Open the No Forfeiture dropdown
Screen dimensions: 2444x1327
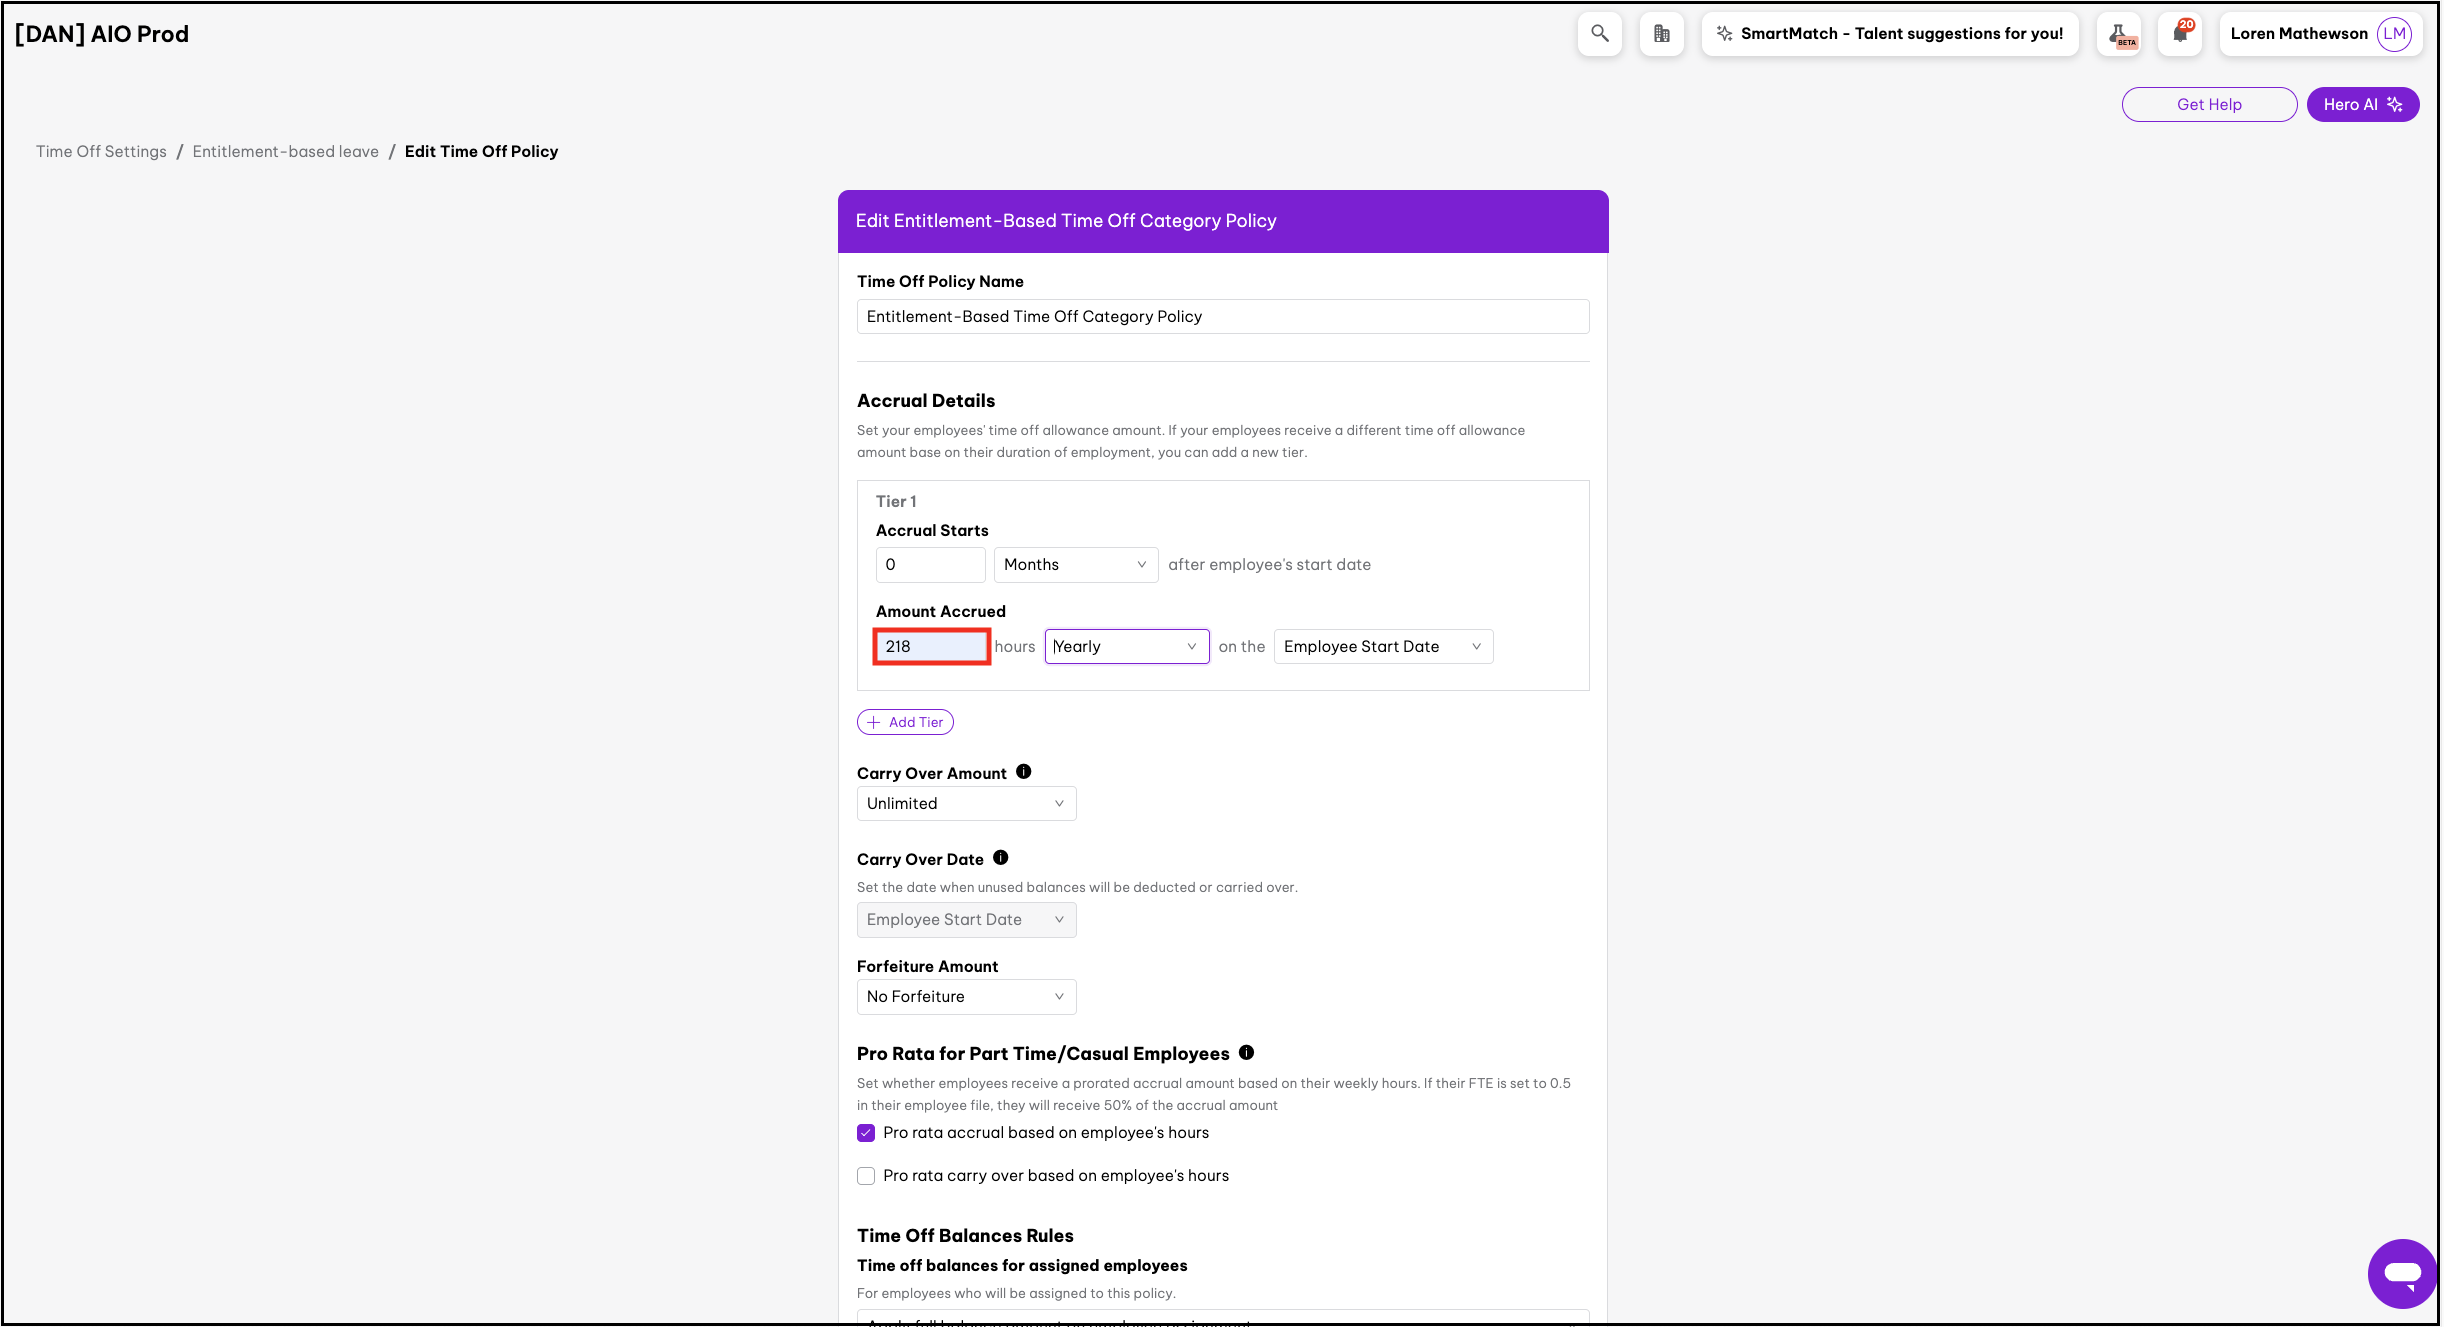click(965, 997)
